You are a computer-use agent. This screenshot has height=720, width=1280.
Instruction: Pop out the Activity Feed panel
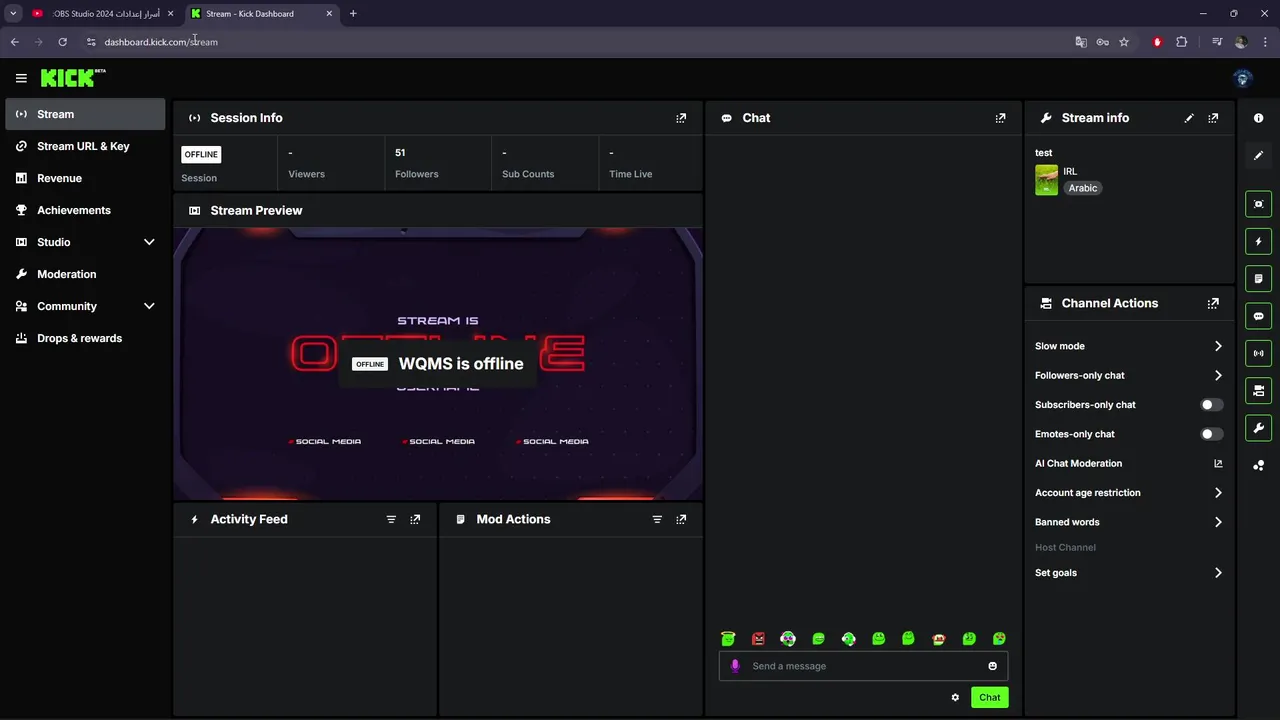click(415, 519)
